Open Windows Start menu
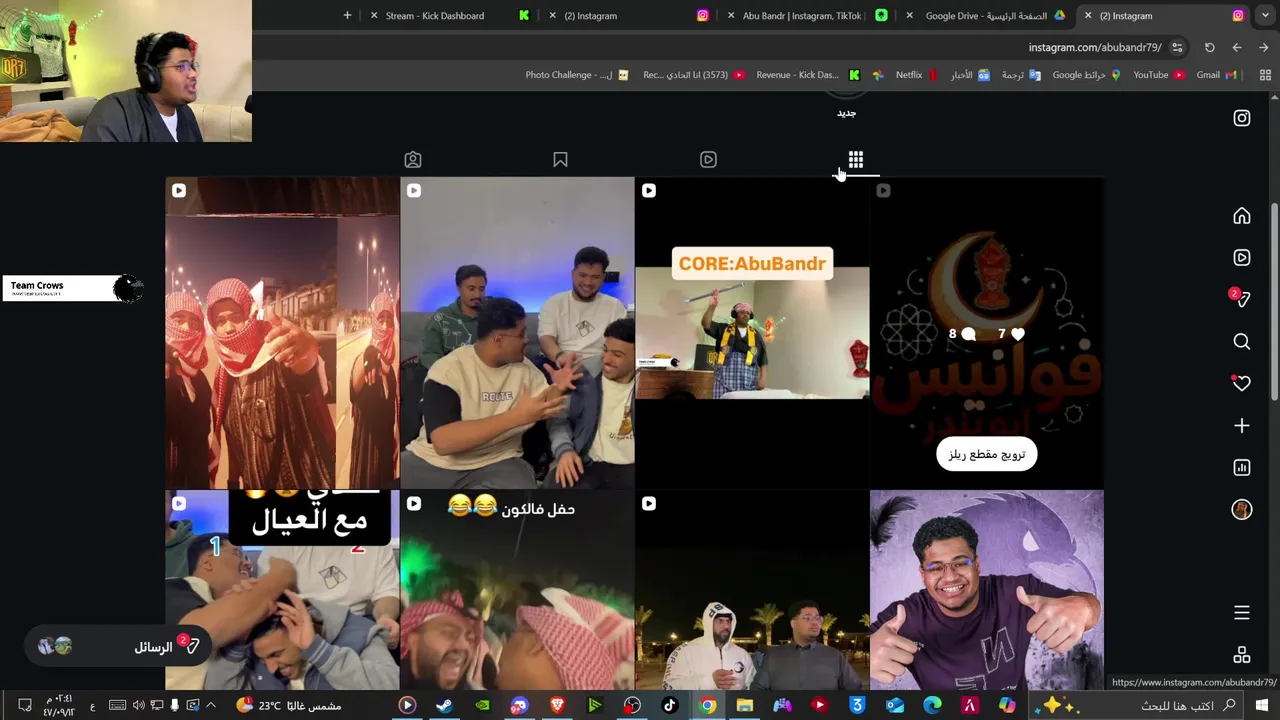The height and width of the screenshot is (720, 1280). pyautogui.click(x=1262, y=705)
